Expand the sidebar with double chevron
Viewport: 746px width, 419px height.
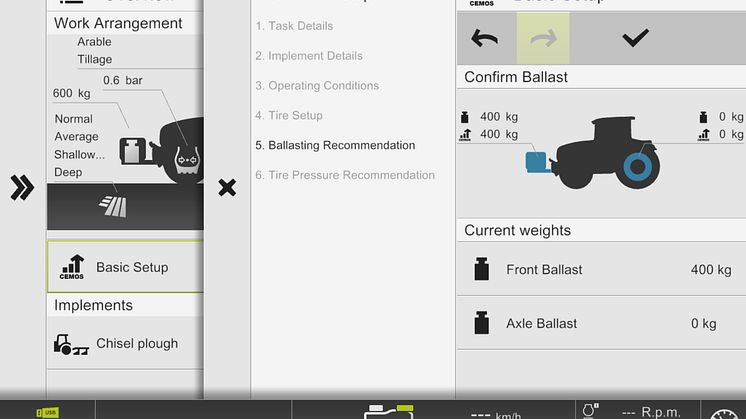pos(22,187)
